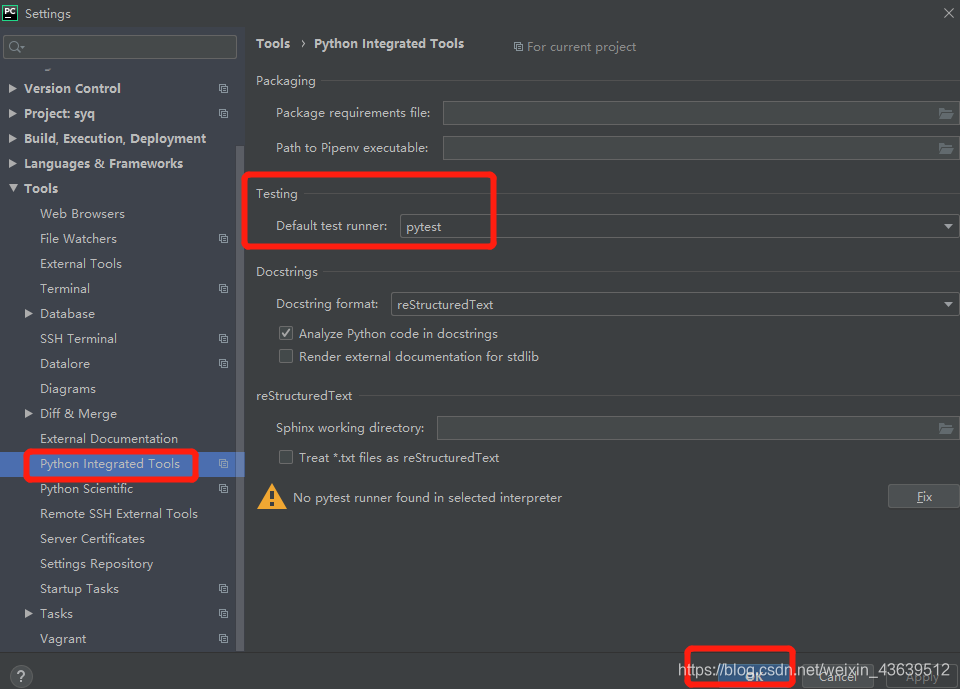Screen dimensions: 960x689
Task: Expand the Database node
Action: coord(29,313)
